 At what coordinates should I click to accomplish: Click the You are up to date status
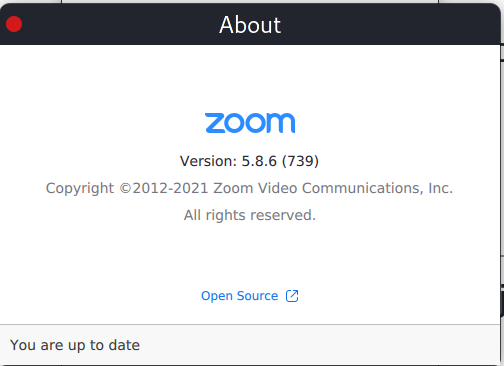click(75, 345)
